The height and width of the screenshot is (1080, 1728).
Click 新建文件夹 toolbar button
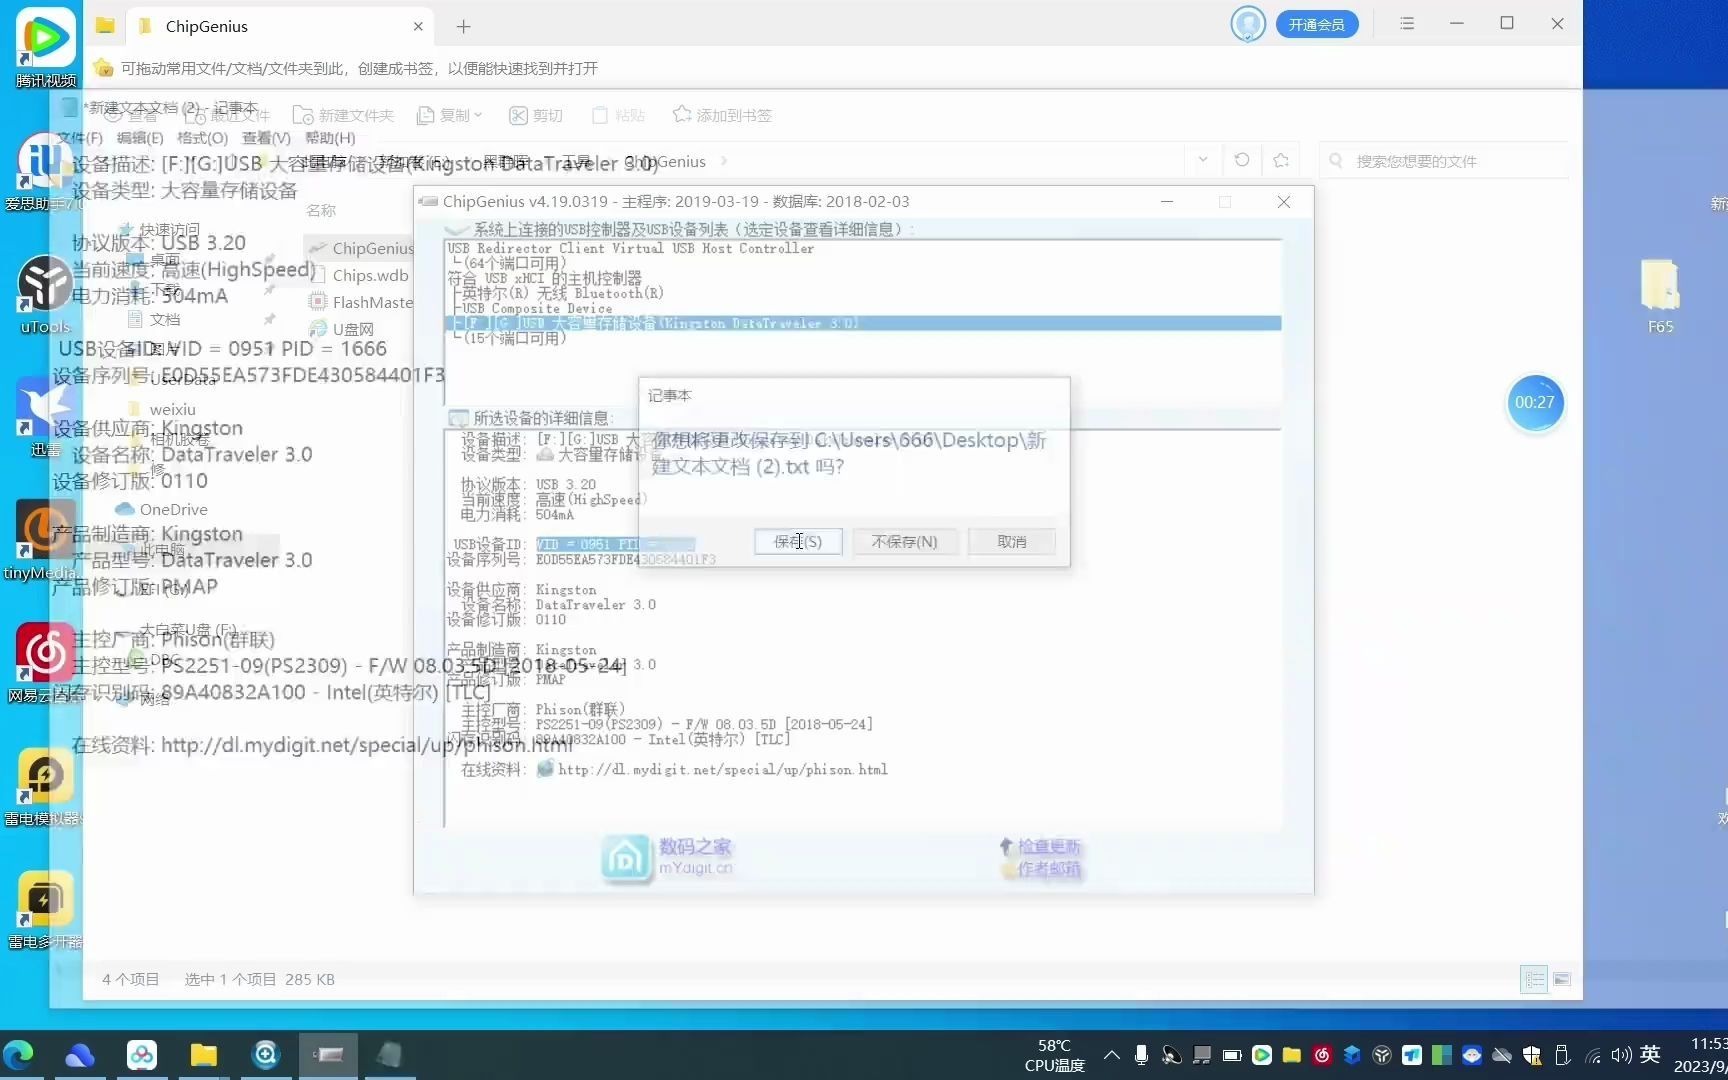tap(344, 115)
